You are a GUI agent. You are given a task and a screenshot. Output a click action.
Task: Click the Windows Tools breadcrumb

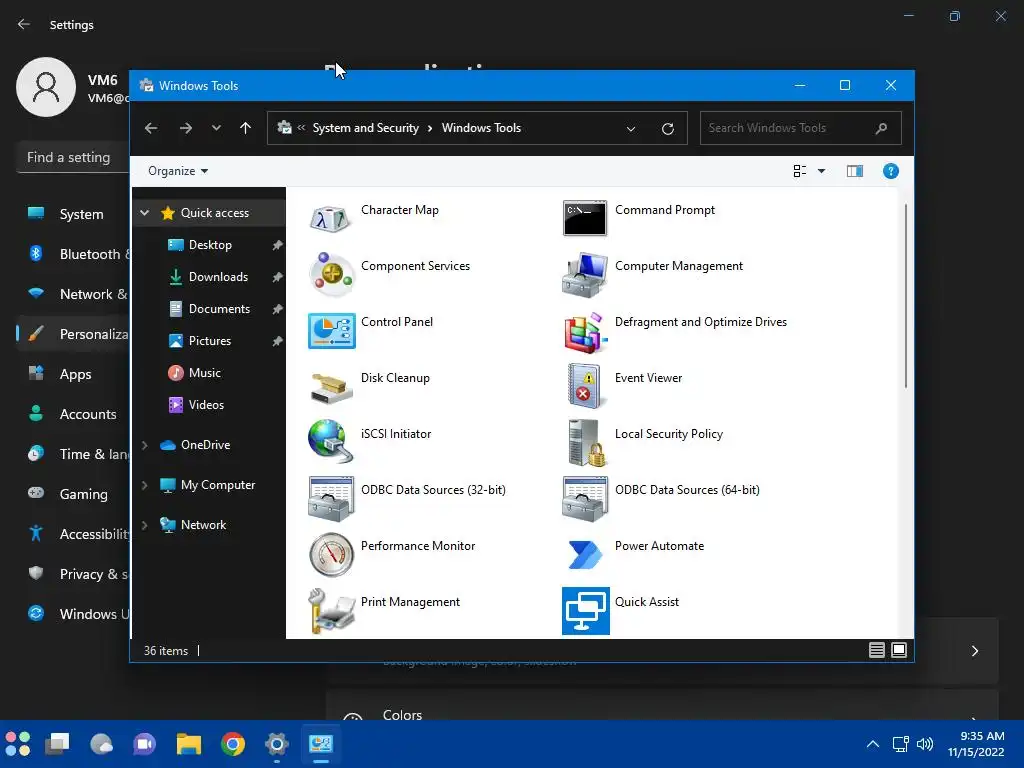pyautogui.click(x=481, y=128)
